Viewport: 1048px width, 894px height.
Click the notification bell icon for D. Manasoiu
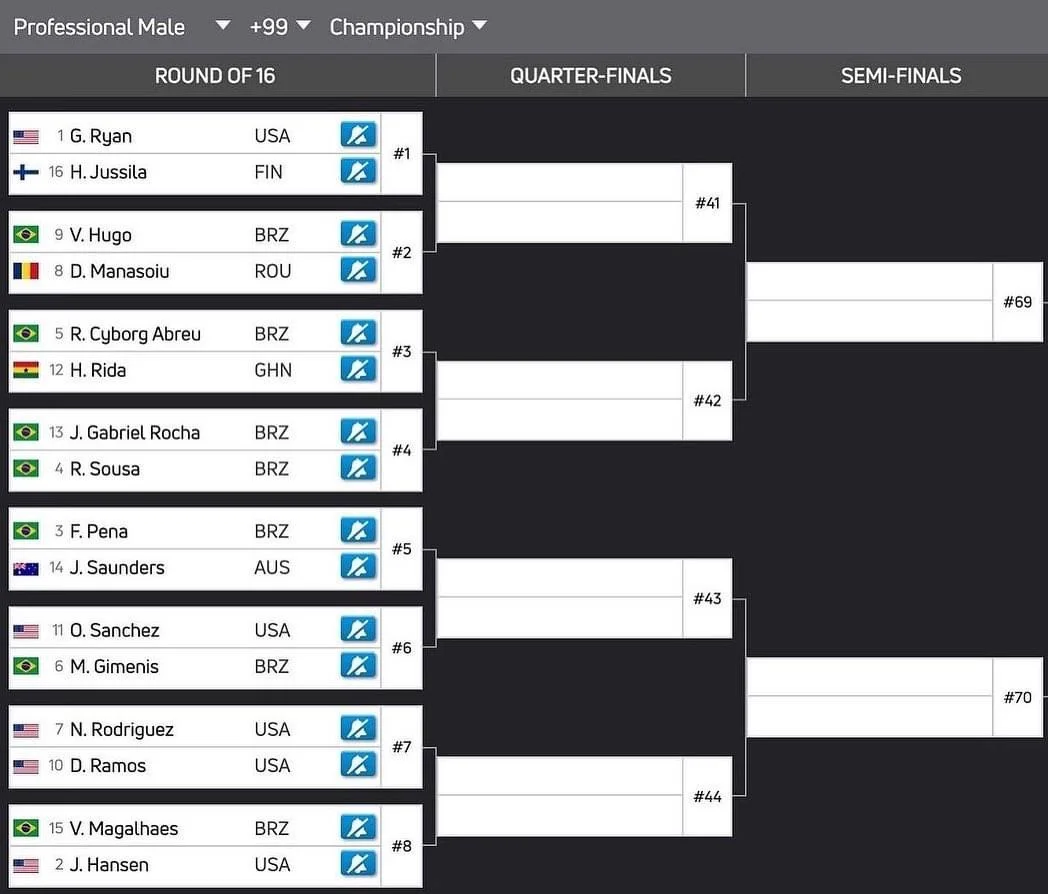pos(358,270)
